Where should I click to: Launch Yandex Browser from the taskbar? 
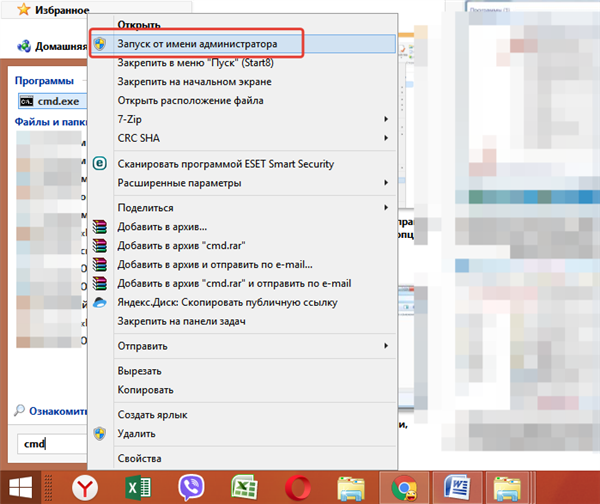(x=85, y=488)
